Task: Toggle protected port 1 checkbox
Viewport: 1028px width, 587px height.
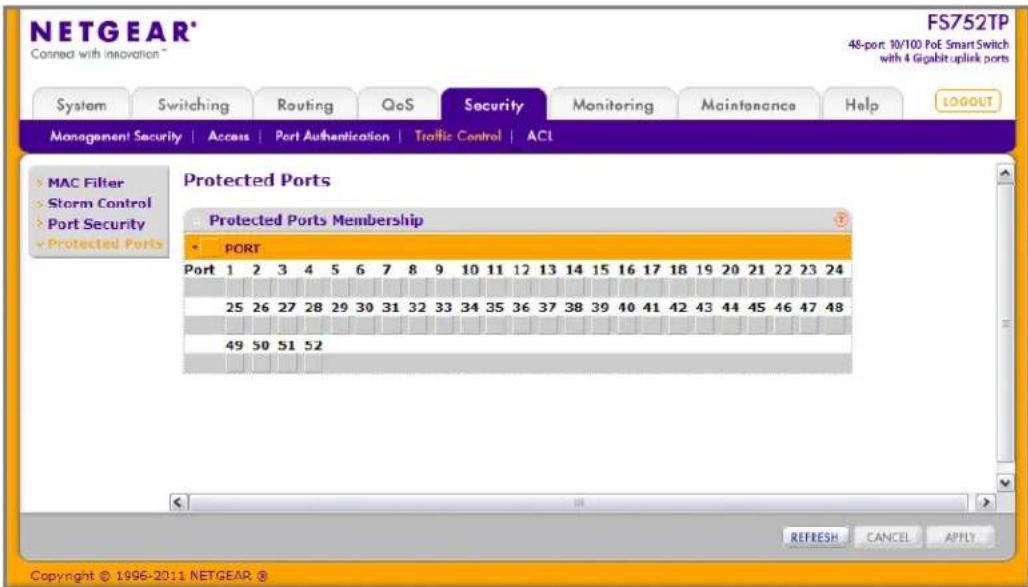Action: coord(234,287)
